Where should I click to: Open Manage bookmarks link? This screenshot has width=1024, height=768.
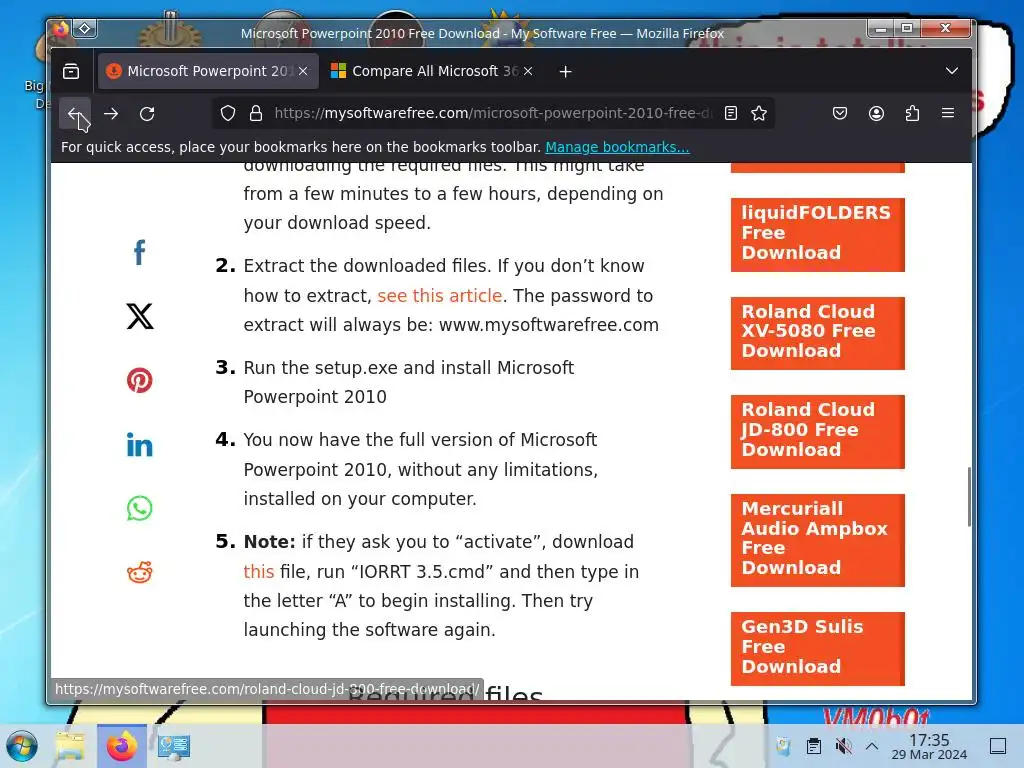pyautogui.click(x=617, y=148)
